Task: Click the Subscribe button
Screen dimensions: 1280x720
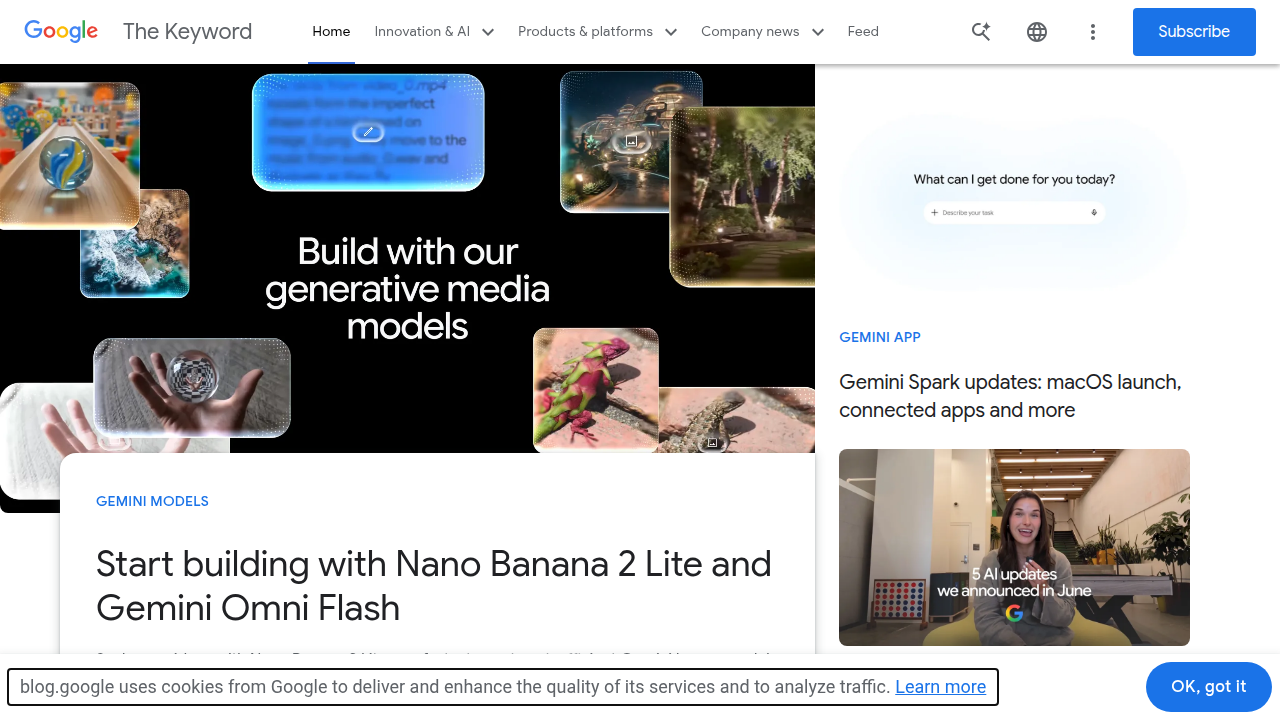Action: [x=1194, y=32]
